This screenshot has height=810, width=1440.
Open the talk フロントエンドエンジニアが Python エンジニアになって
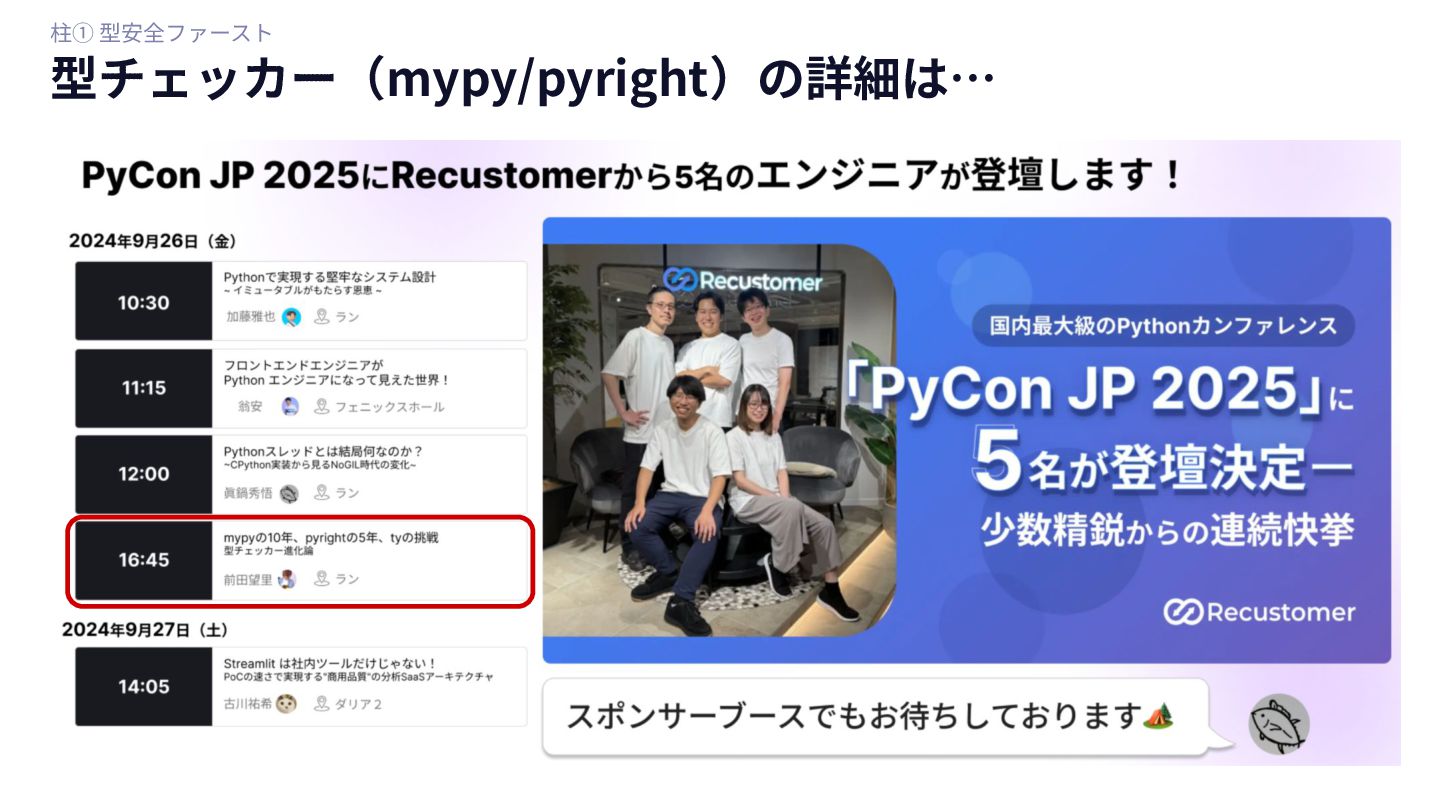[x=337, y=372]
